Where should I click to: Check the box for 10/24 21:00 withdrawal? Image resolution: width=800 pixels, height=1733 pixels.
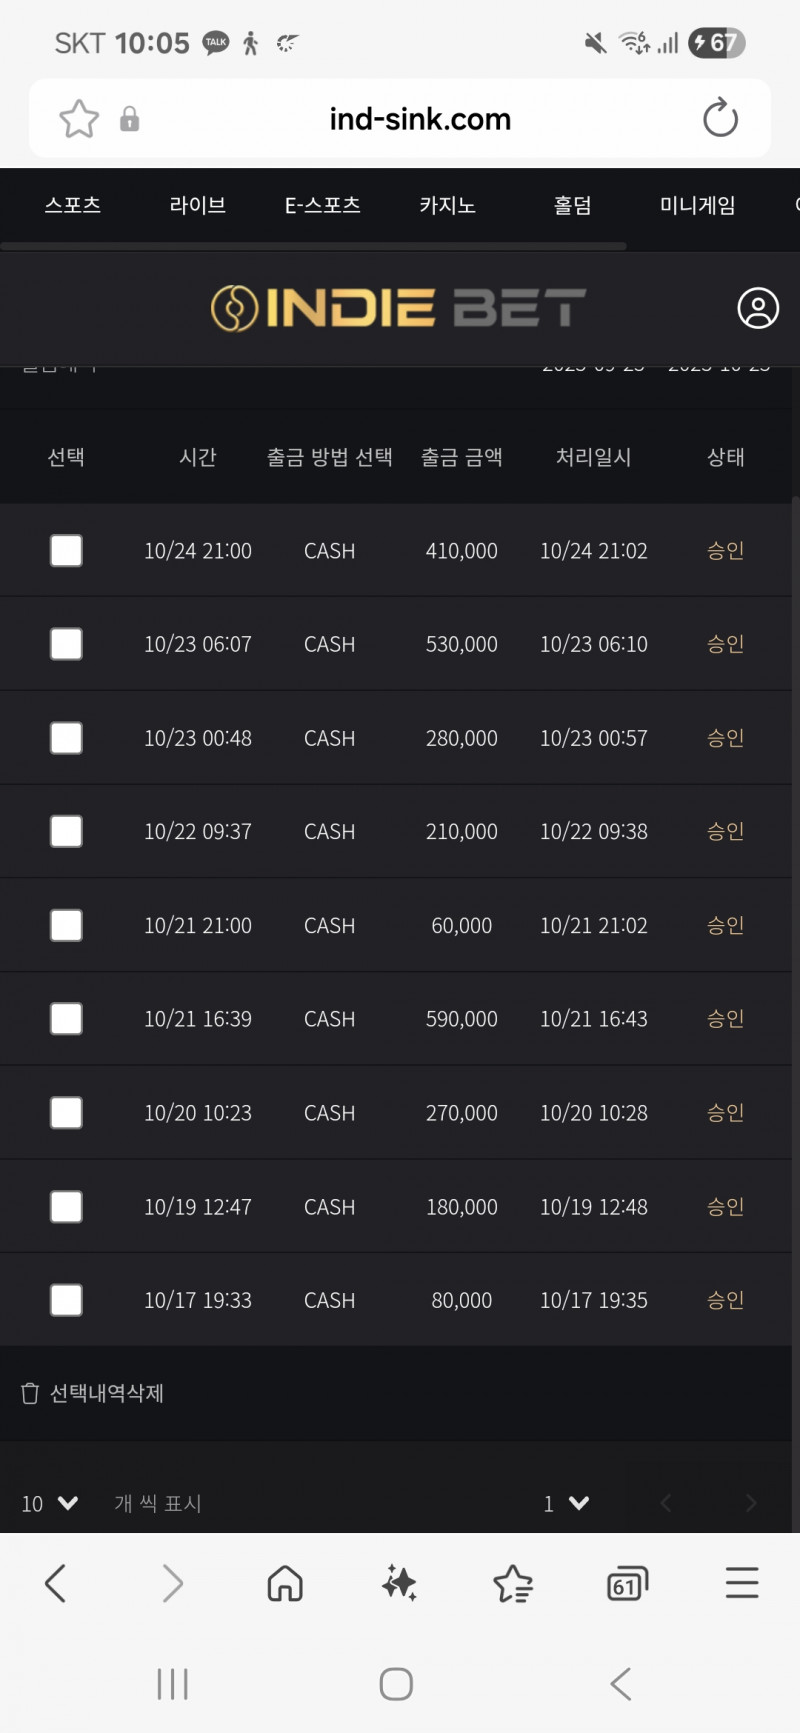(66, 551)
